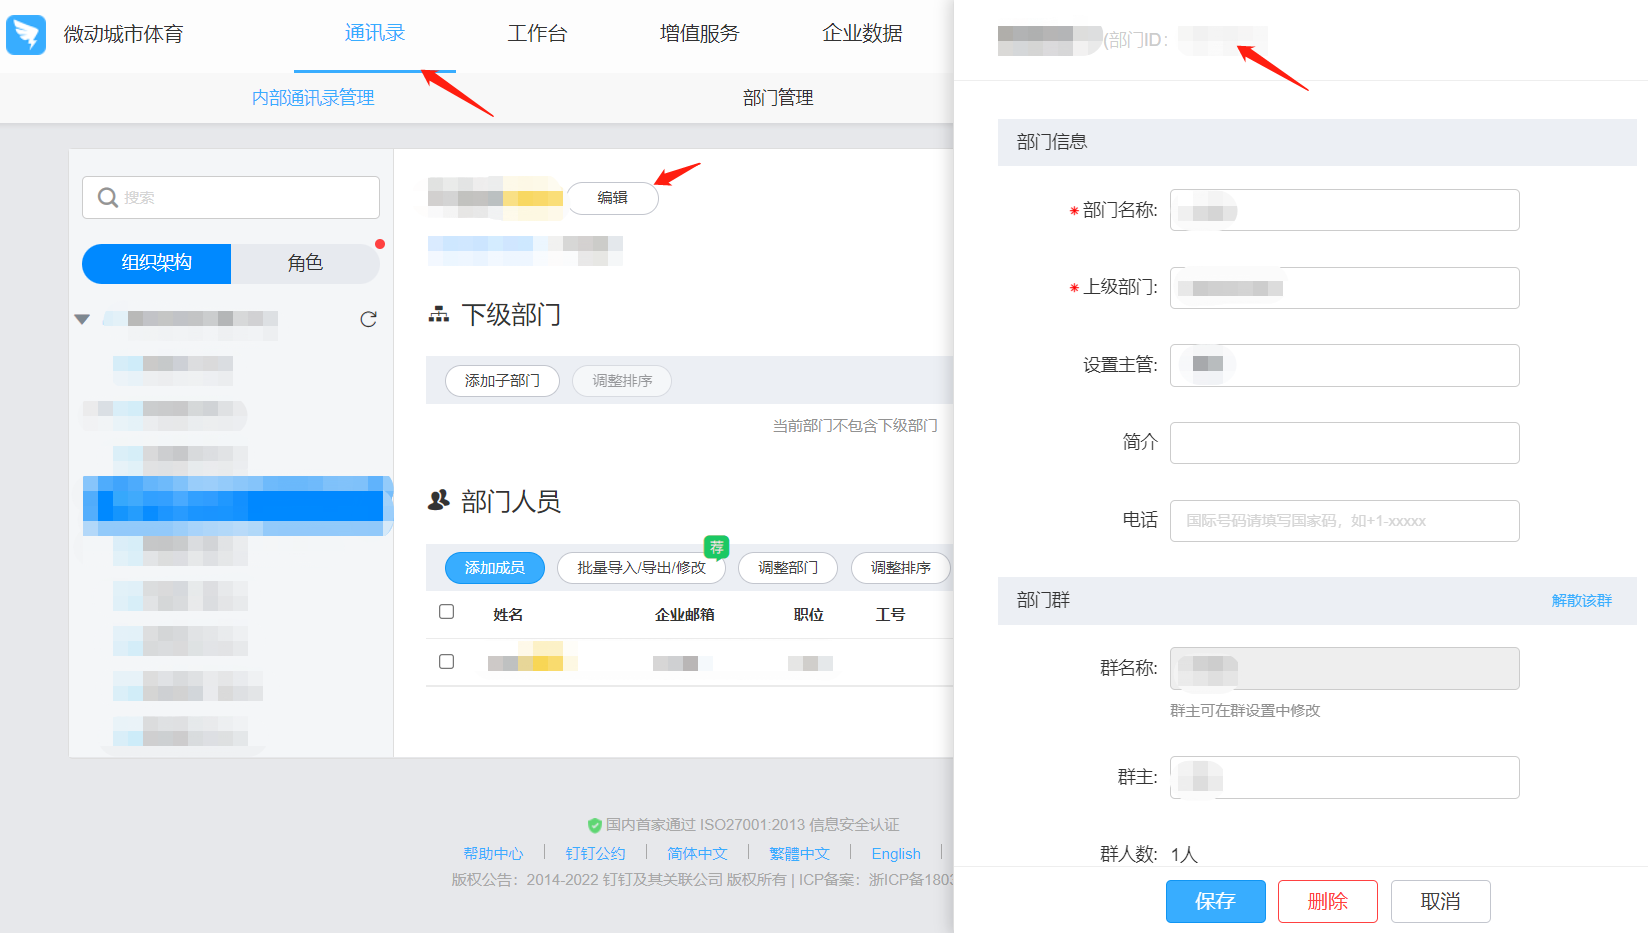
Task: Click the DingTalk logo icon
Action: coord(26,34)
